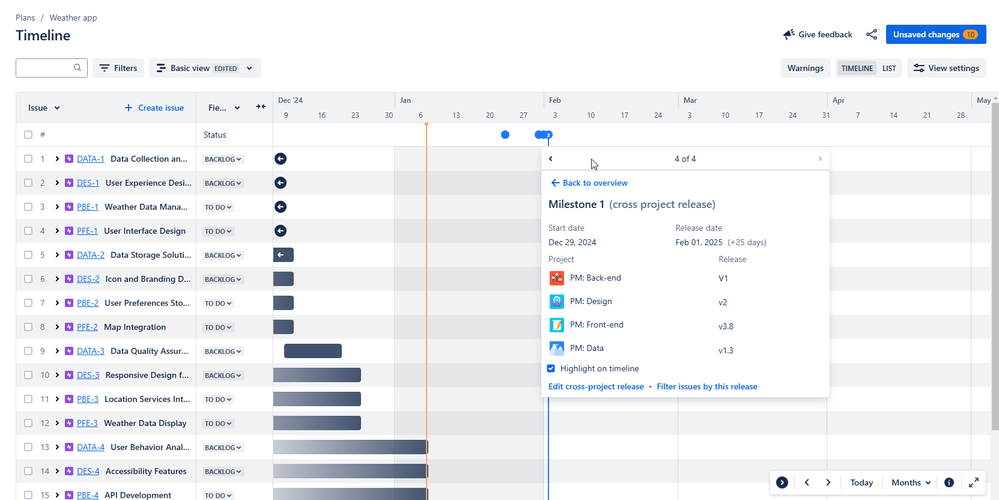999x500 pixels.
Task: Open BACKLOG status dropdown for DATA-1
Action: tap(223, 159)
